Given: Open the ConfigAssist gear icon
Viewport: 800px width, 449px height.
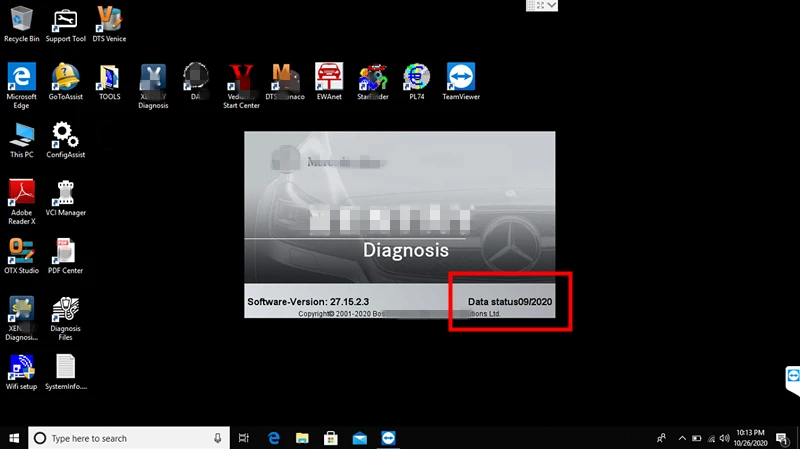Looking at the screenshot, I should tap(65, 139).
